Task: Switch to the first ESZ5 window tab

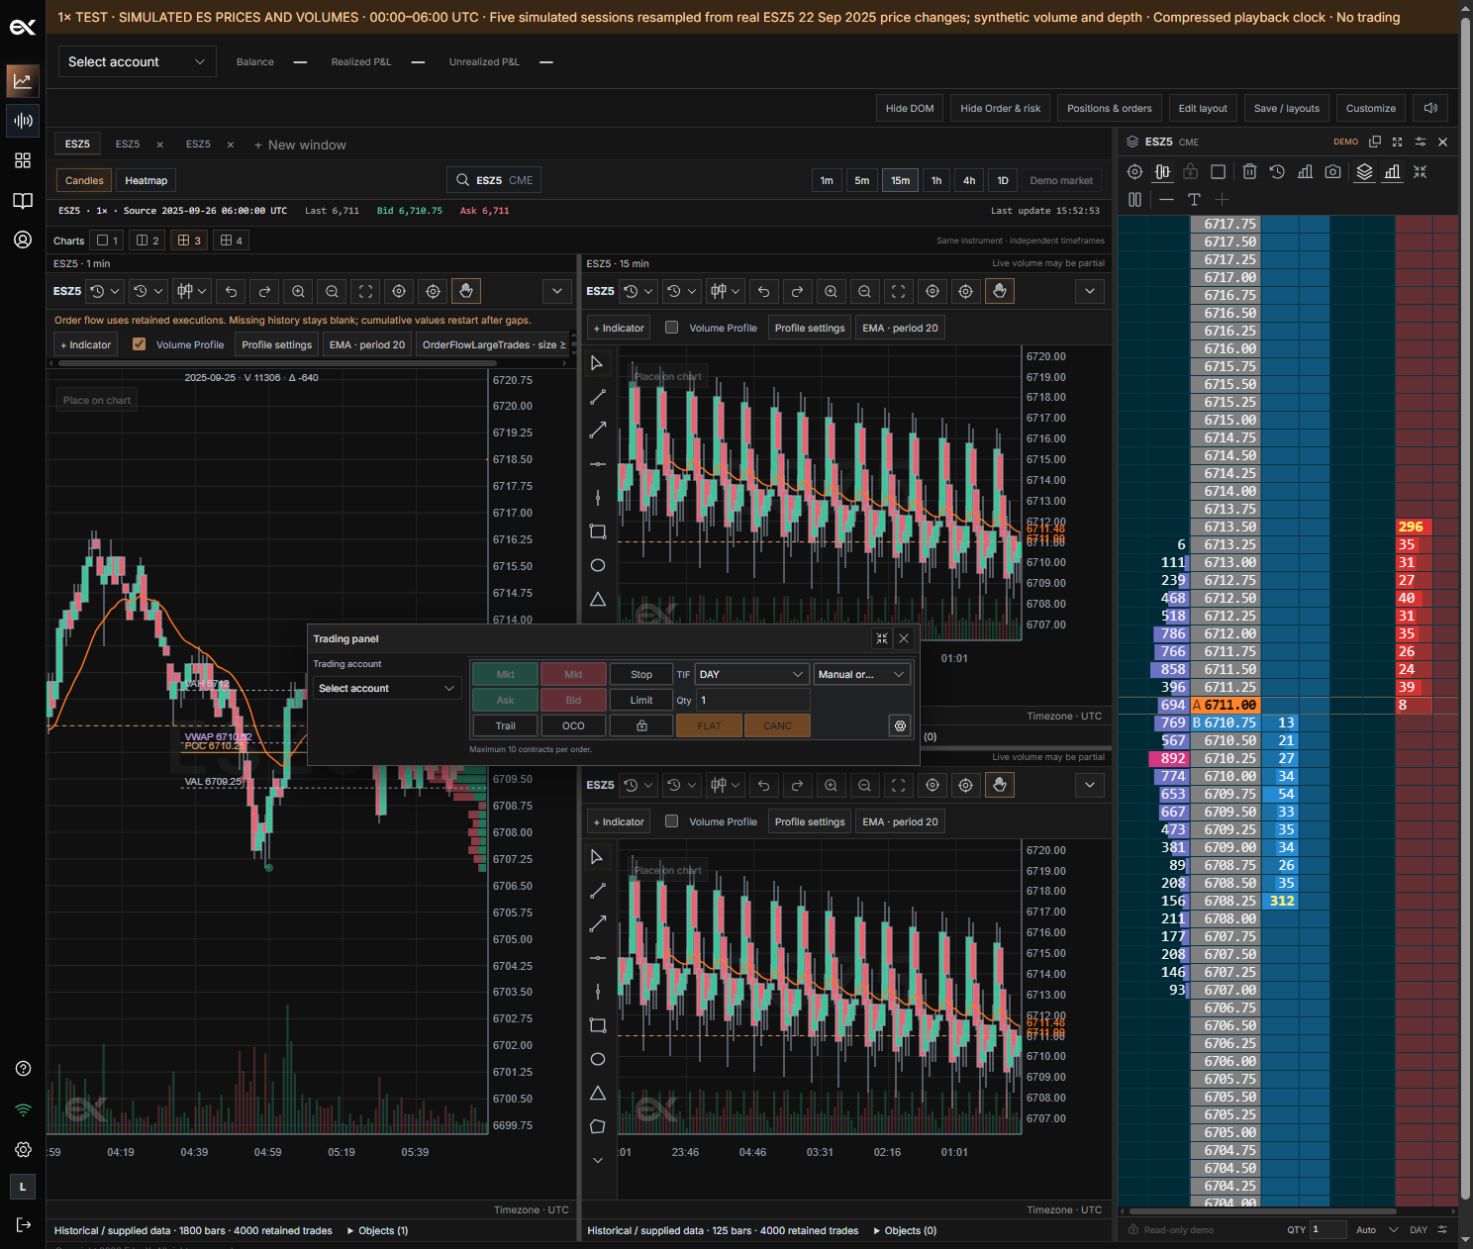Action: (x=77, y=144)
